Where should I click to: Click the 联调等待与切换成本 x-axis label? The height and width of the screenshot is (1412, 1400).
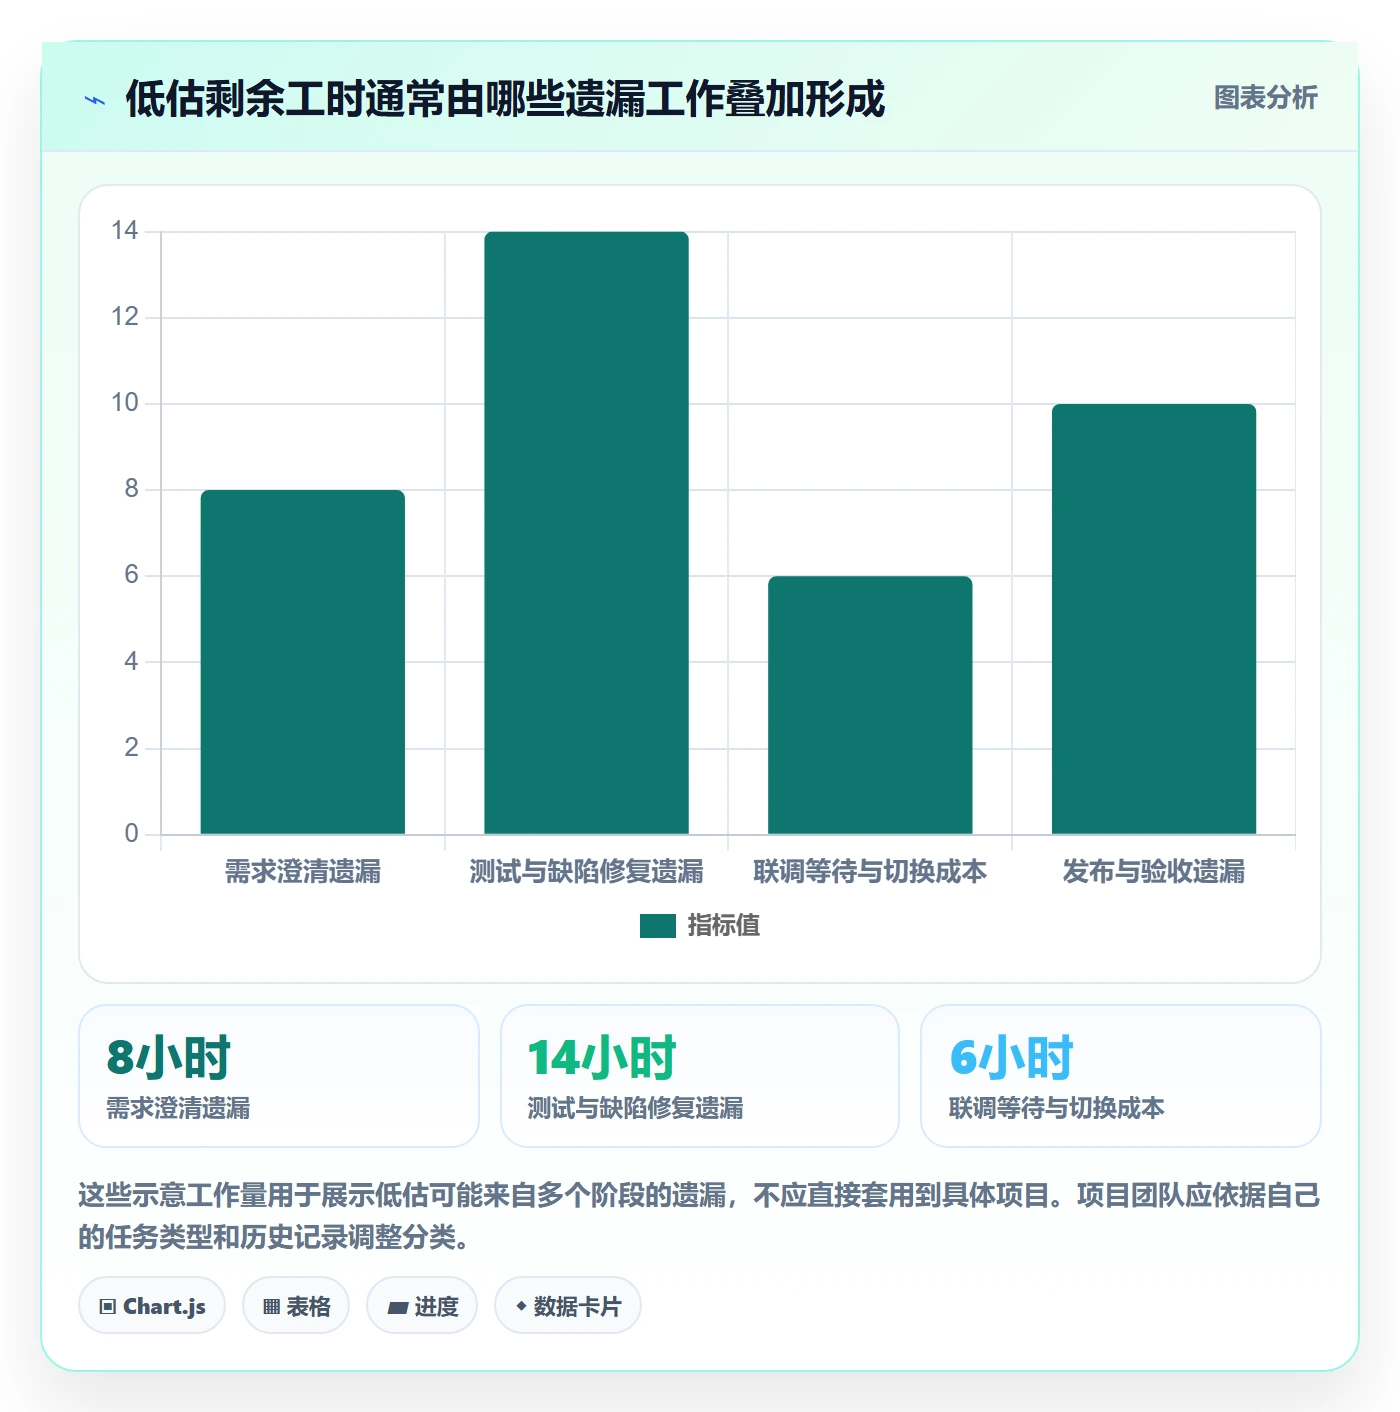(870, 872)
